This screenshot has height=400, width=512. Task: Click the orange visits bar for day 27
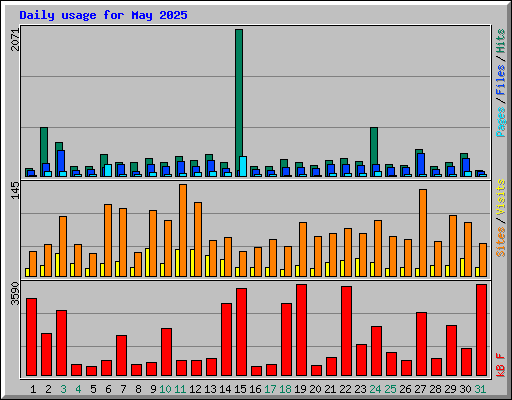pos(423,233)
